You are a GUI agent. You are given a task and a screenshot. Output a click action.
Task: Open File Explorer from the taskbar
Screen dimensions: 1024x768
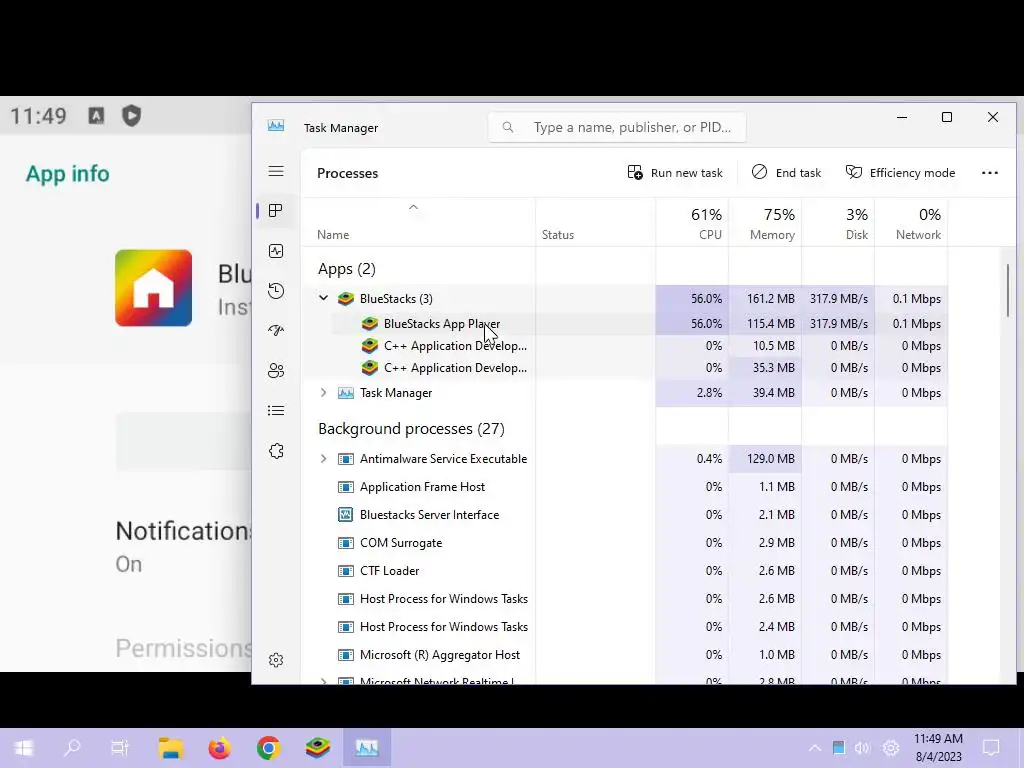[x=170, y=748]
